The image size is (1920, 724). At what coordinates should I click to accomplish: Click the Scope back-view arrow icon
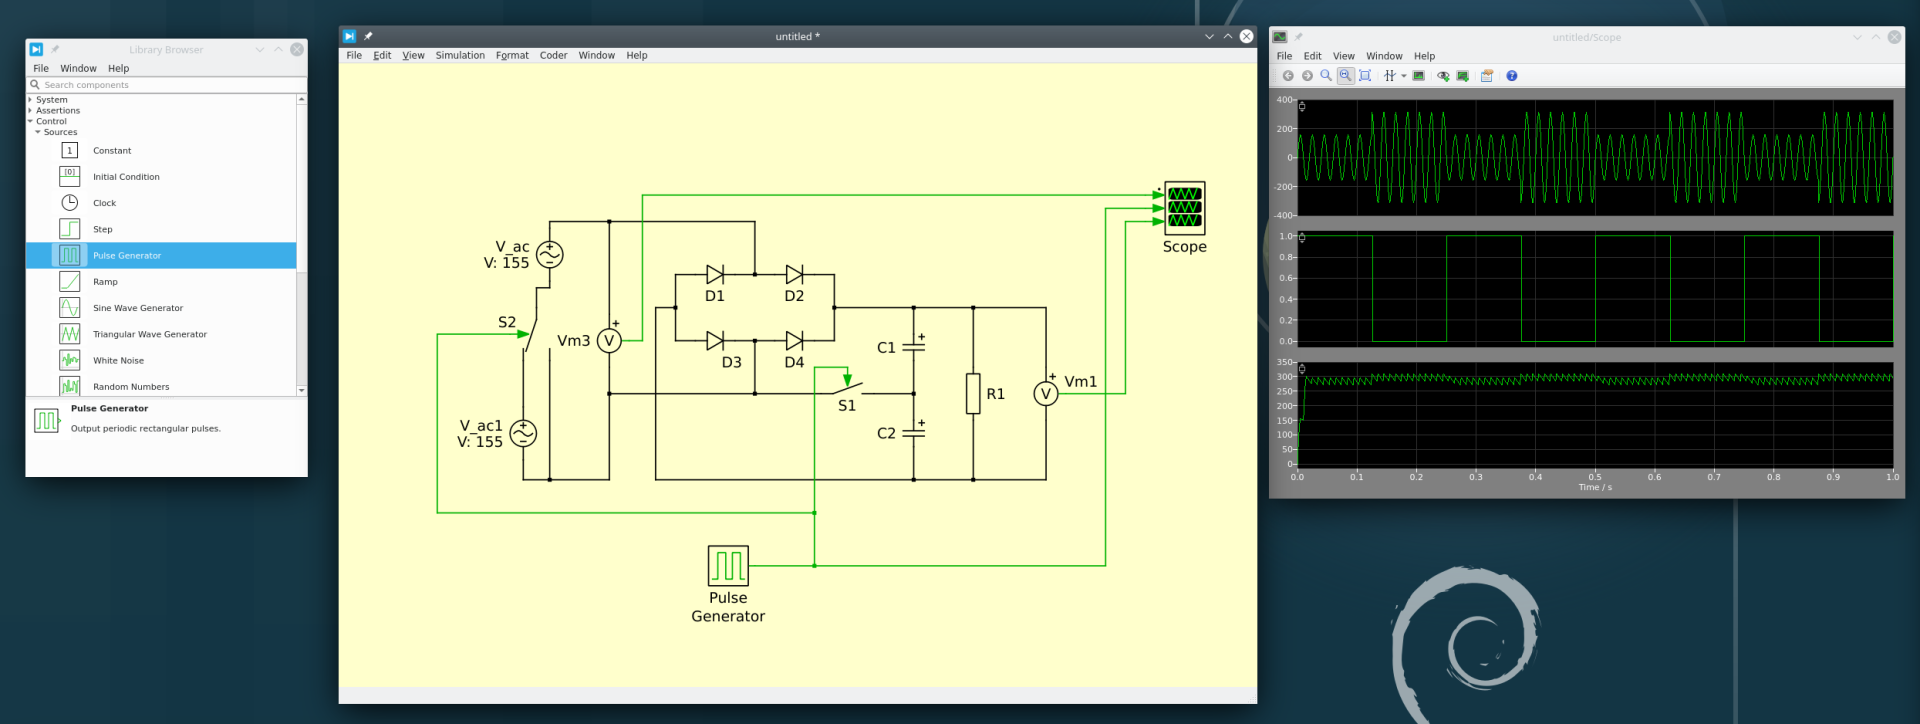(x=1288, y=76)
